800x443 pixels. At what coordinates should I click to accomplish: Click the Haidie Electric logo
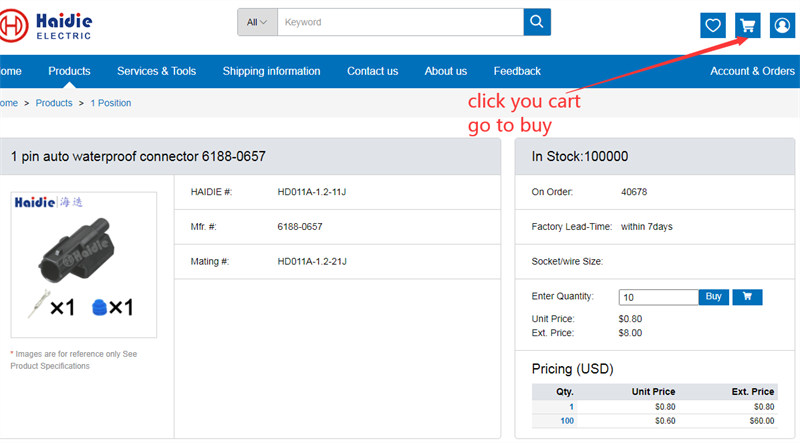47,26
